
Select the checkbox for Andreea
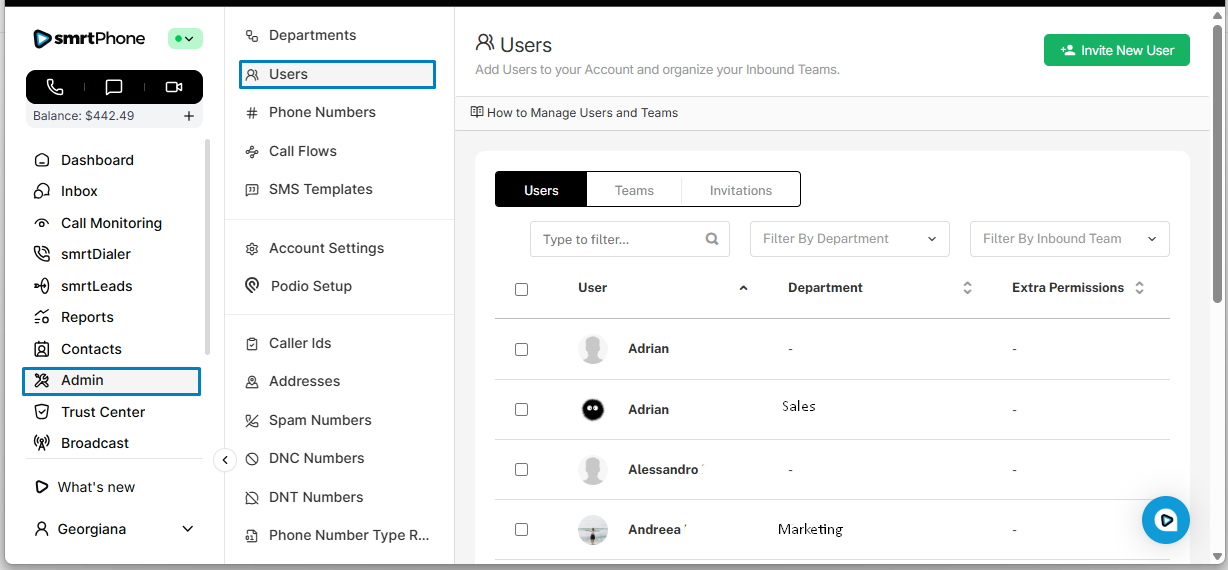click(521, 529)
